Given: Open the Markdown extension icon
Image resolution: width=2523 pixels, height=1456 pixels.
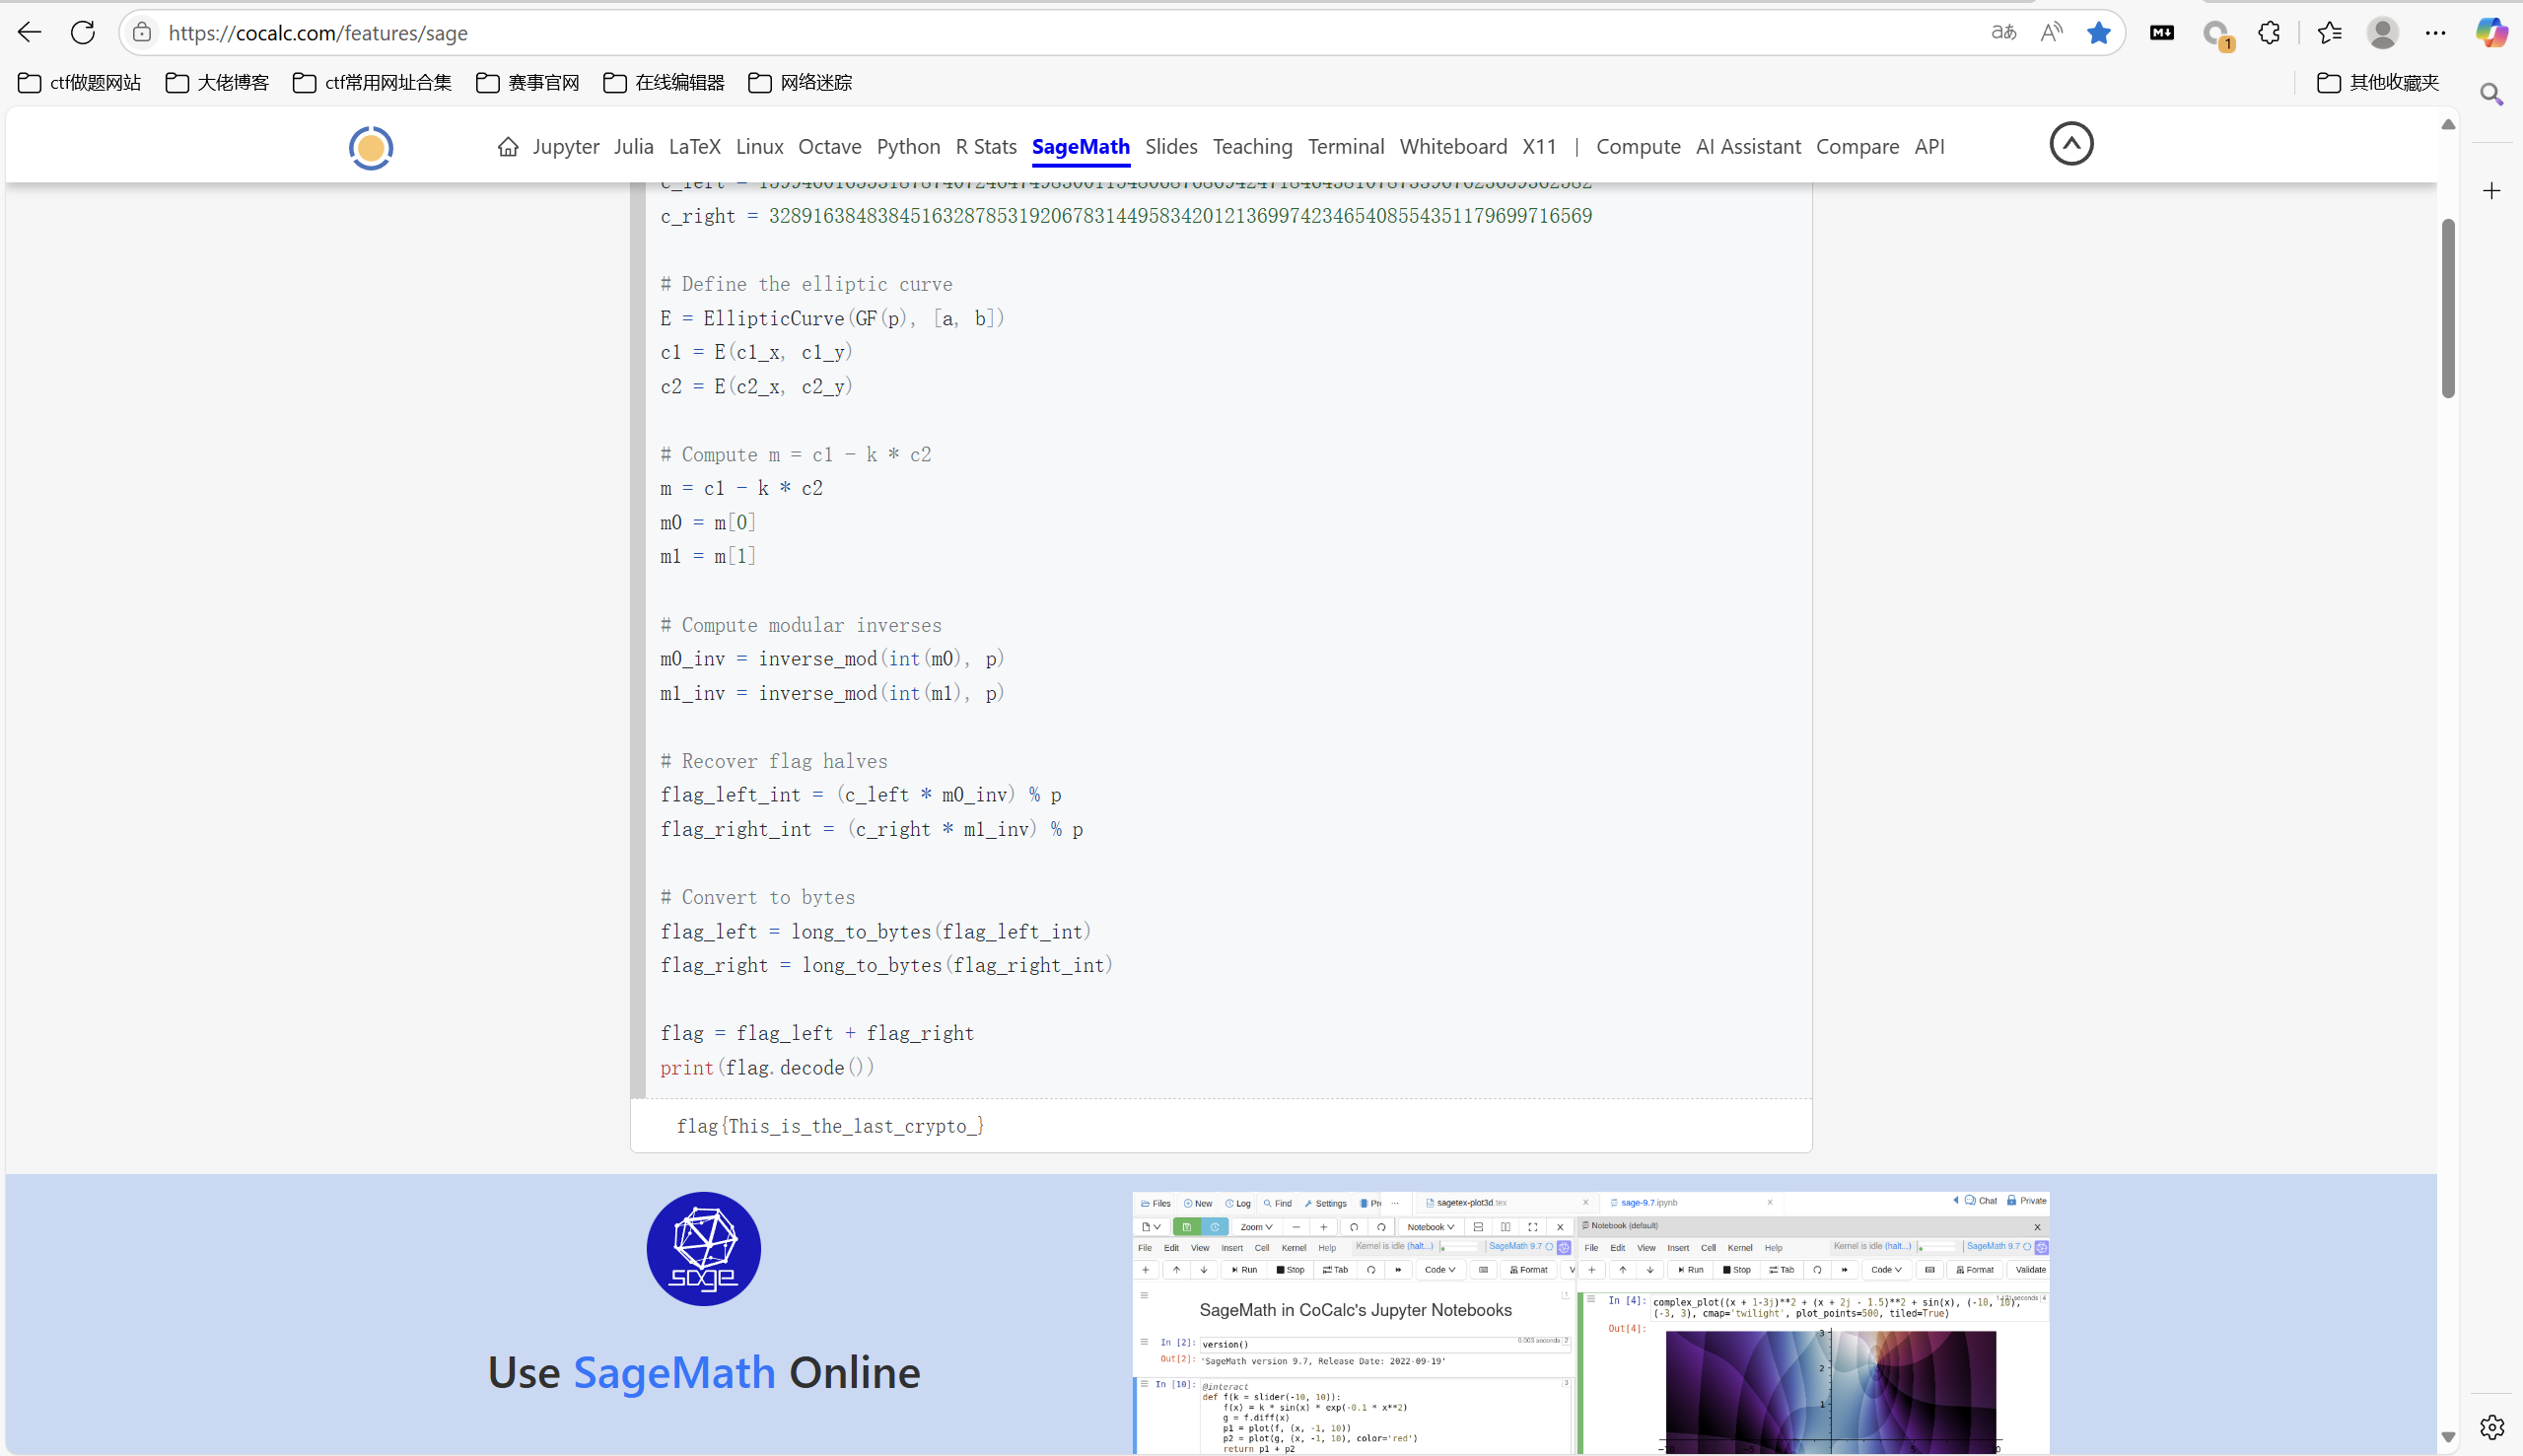Looking at the screenshot, I should pyautogui.click(x=2161, y=32).
